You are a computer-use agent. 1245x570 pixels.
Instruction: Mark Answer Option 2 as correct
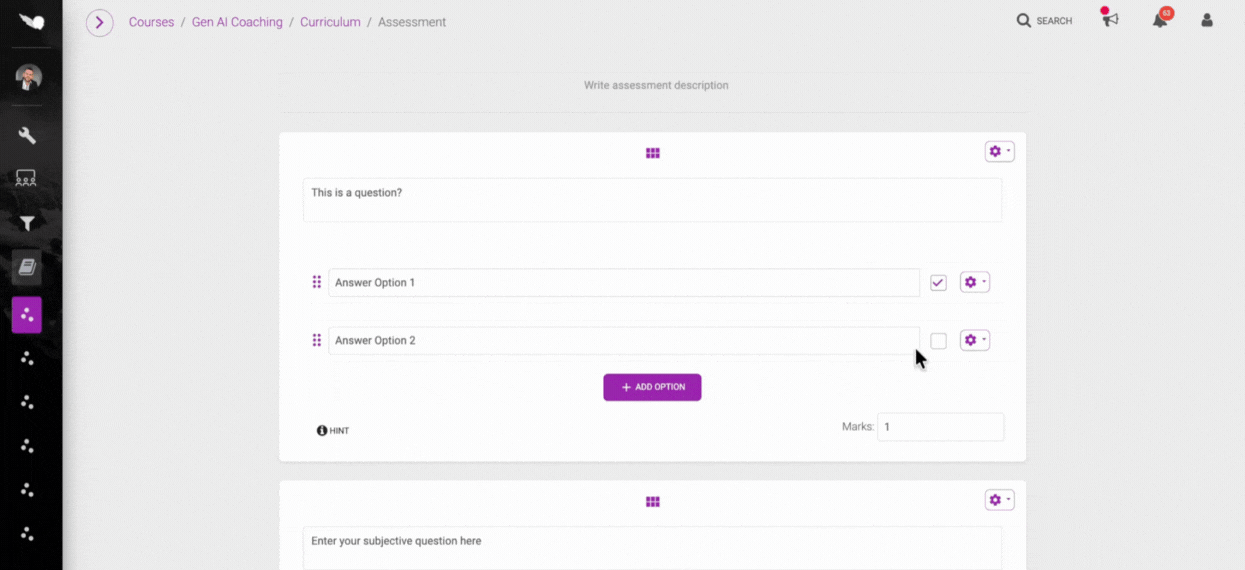coord(938,341)
